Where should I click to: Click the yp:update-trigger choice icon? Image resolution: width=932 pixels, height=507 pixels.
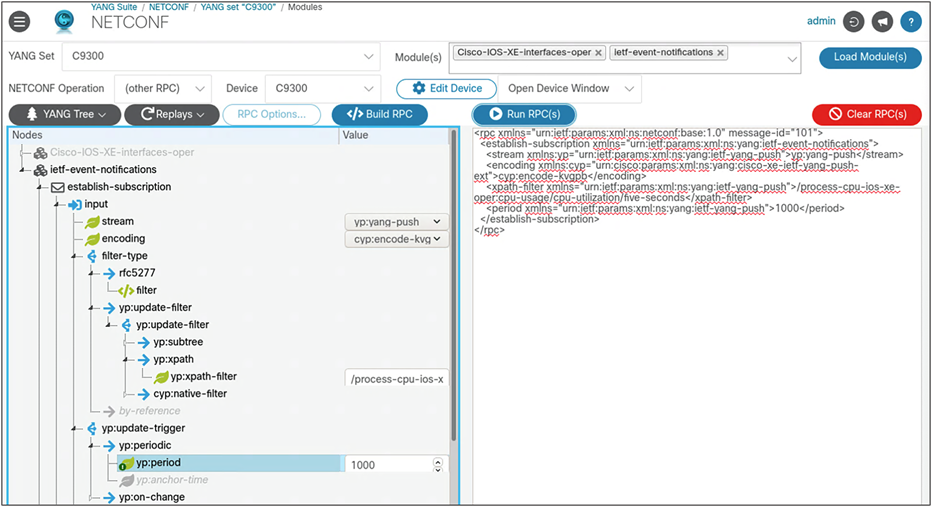pos(92,429)
